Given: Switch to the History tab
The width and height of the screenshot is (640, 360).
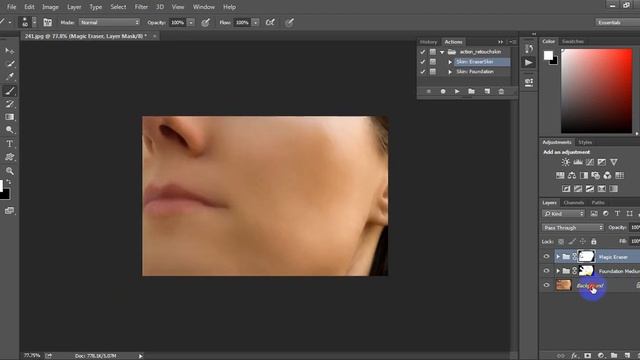Looking at the screenshot, I should point(428,42).
